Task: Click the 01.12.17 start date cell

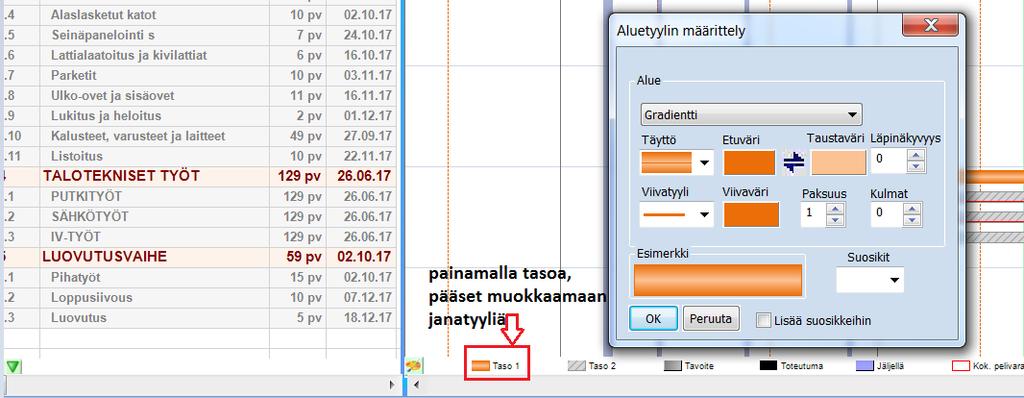Action: (x=362, y=116)
